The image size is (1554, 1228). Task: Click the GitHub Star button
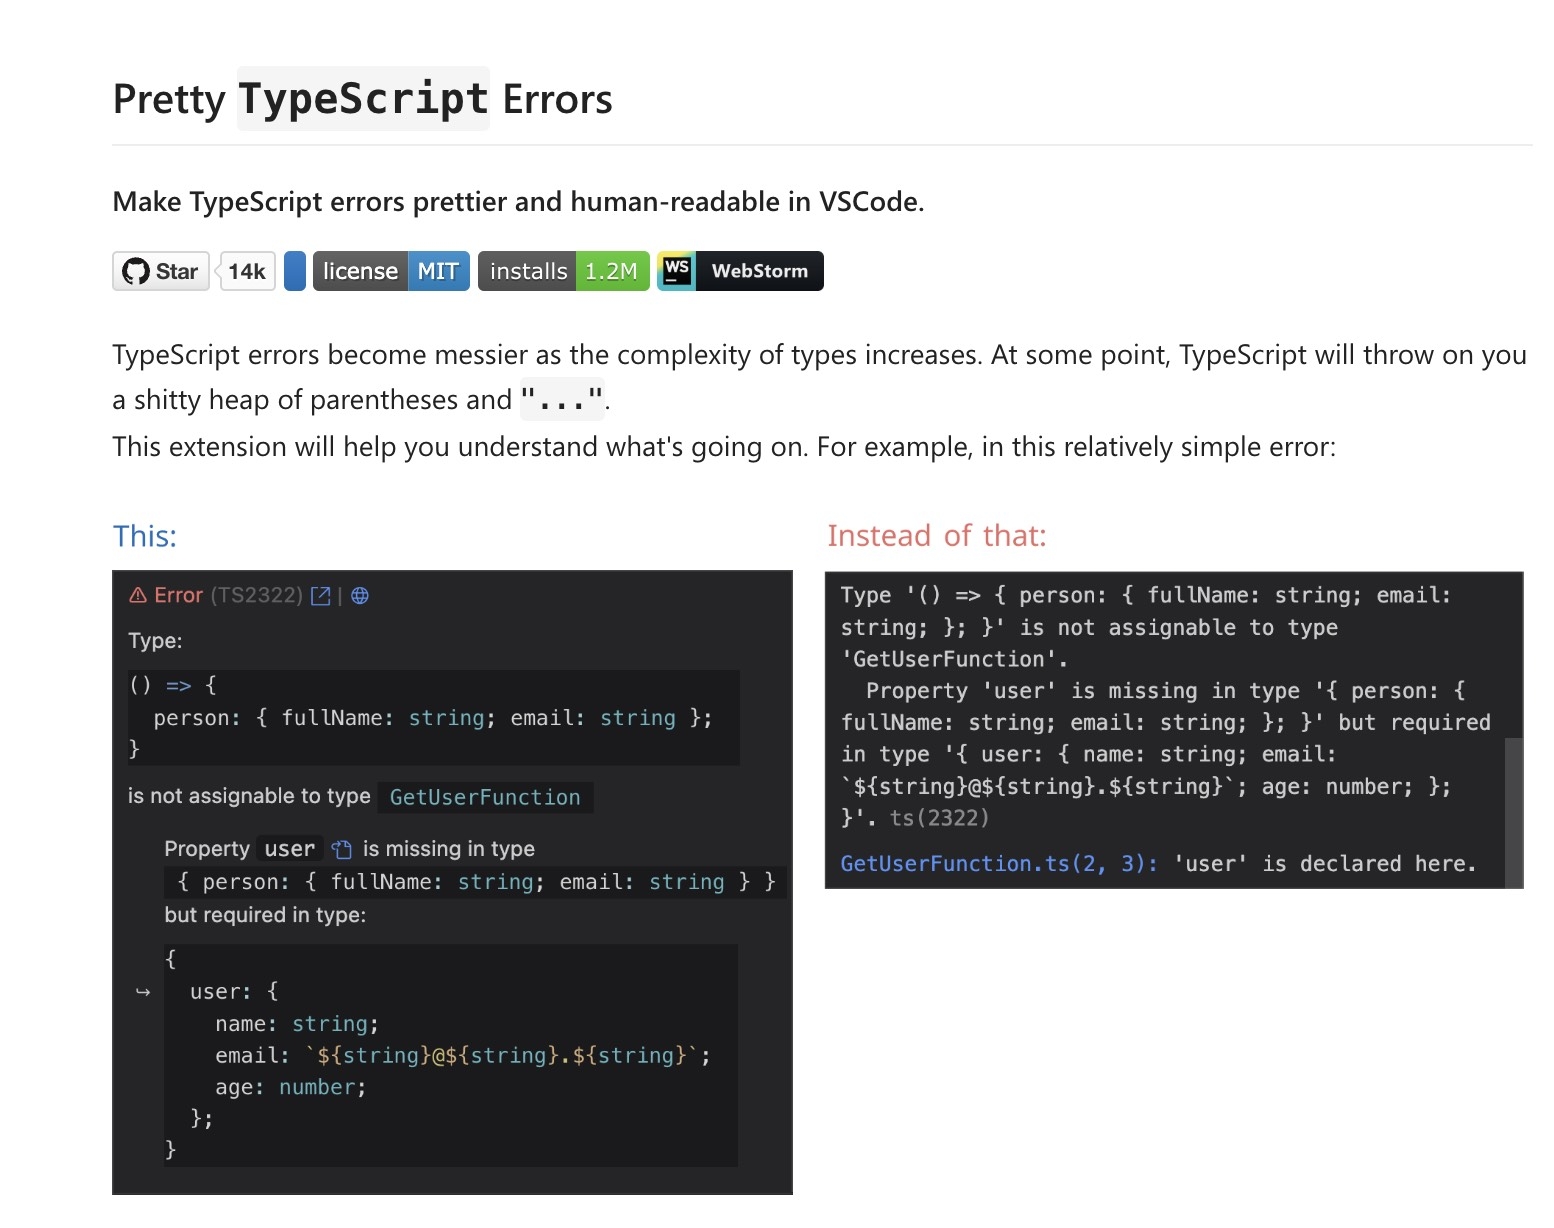point(161,271)
